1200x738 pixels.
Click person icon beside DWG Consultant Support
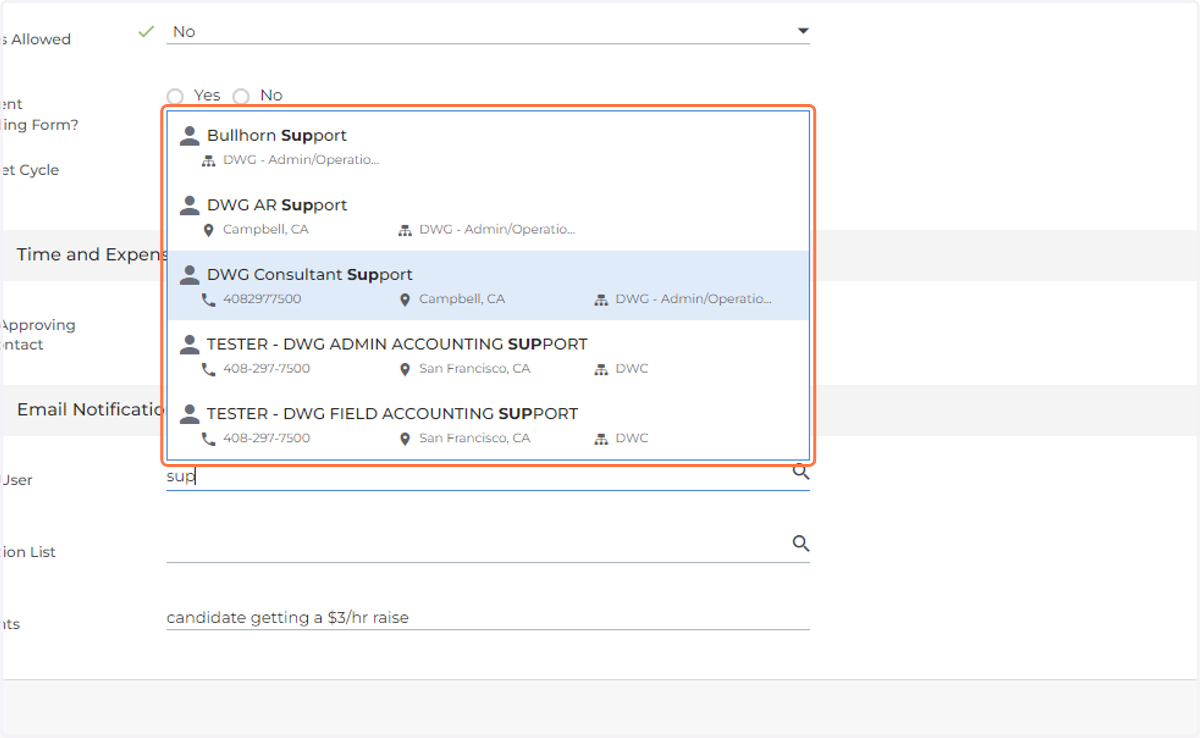pos(189,275)
